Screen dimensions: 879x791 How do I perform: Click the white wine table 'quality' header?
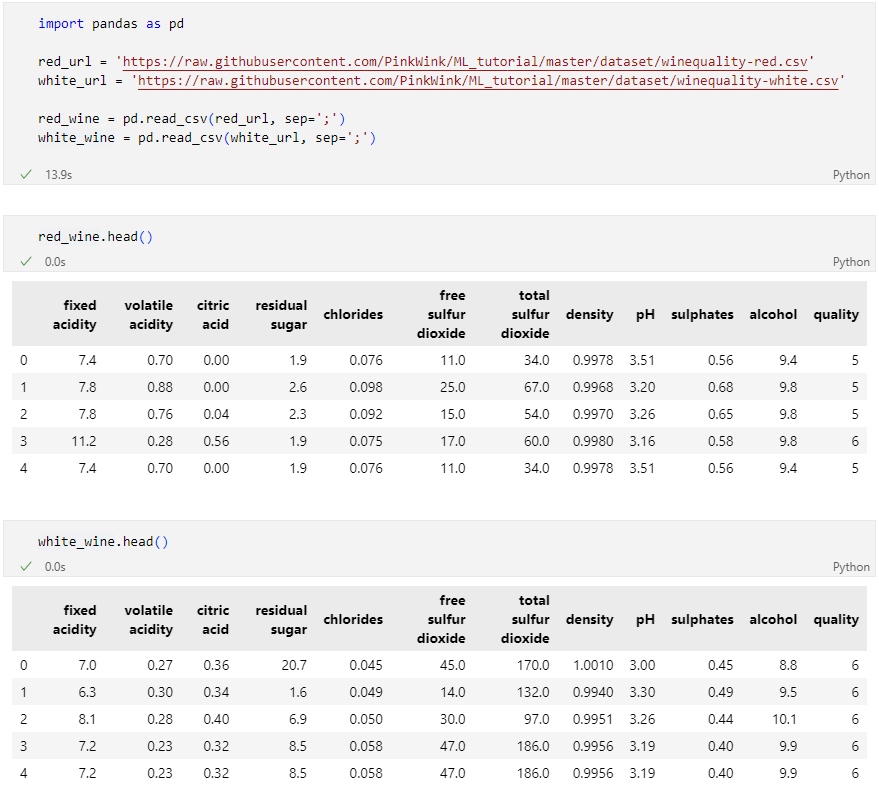pos(836,619)
